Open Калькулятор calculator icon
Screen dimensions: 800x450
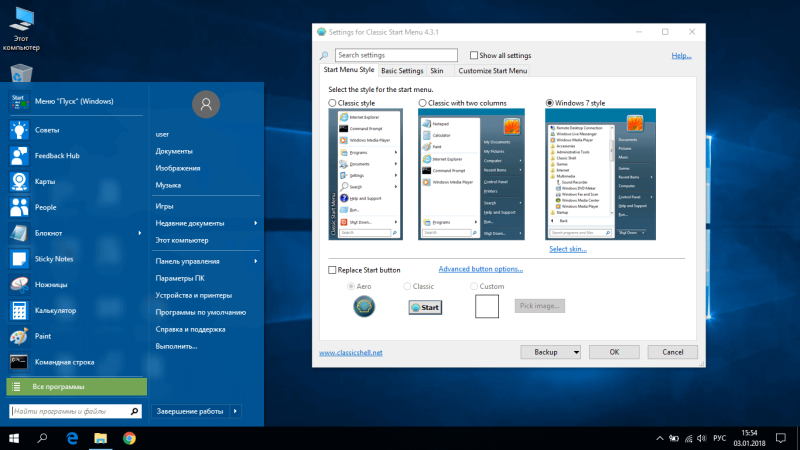pyautogui.click(x=19, y=310)
